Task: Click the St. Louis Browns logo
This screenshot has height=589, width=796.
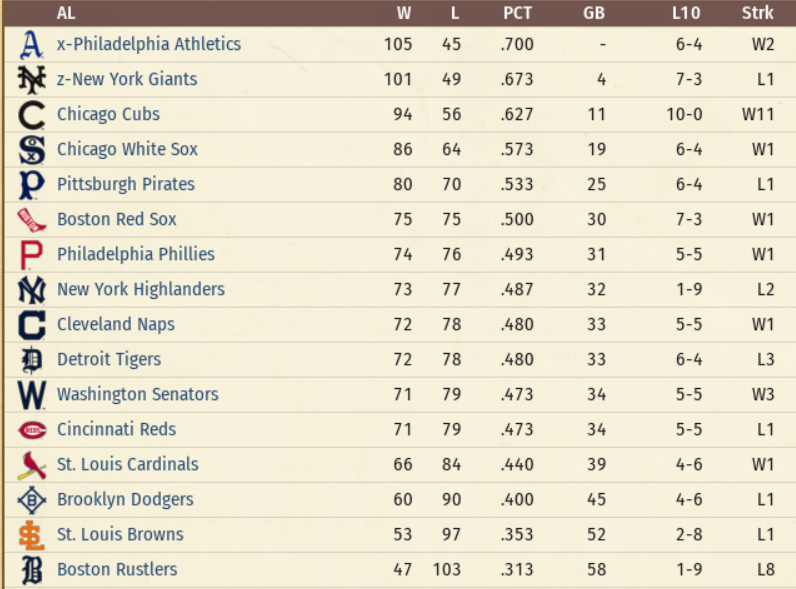Action: point(32,535)
